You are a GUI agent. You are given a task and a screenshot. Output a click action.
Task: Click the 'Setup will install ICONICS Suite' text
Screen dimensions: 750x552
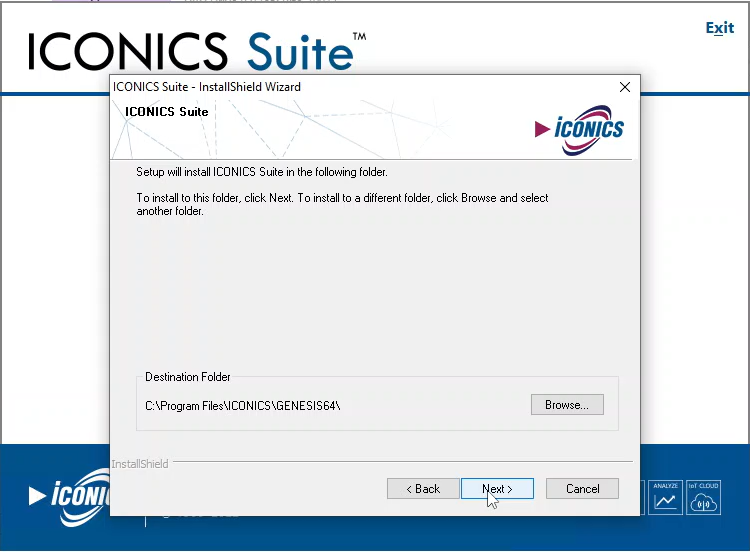(x=262, y=172)
